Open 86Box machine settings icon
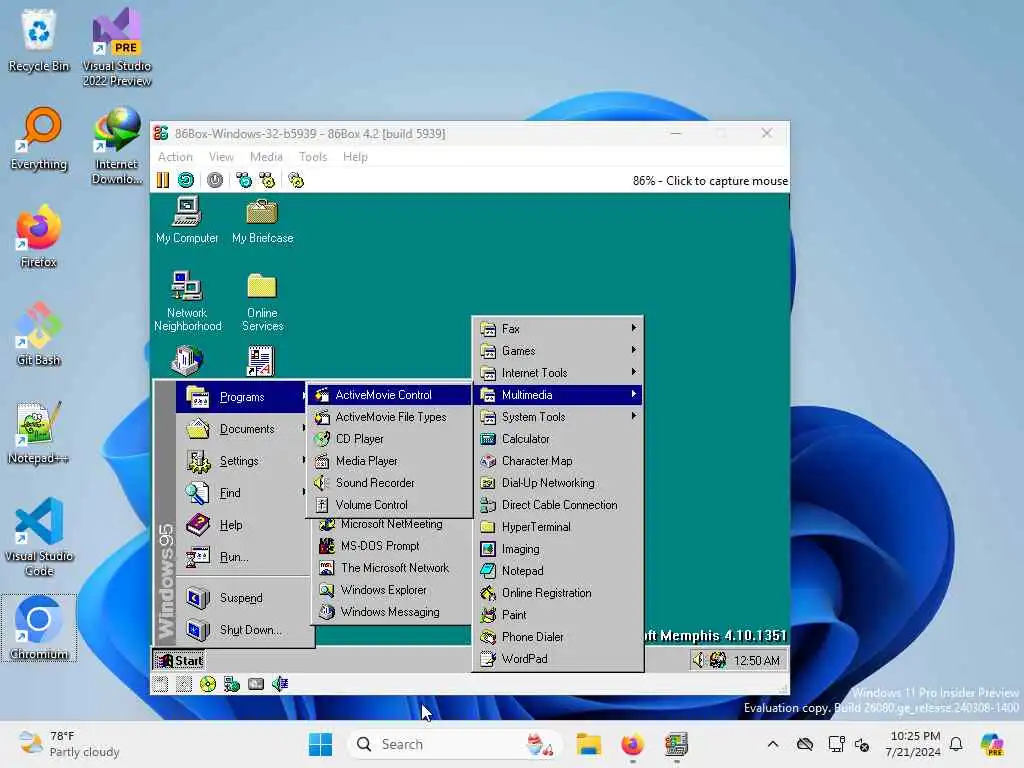 click(296, 180)
